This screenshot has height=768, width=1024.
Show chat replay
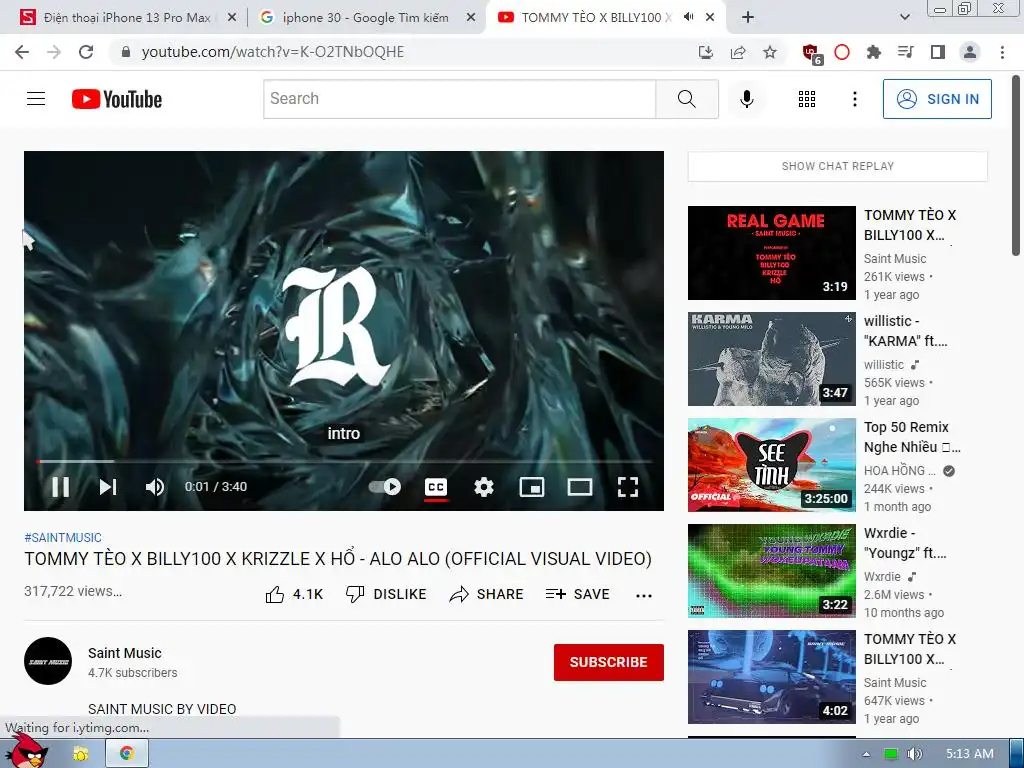[838, 166]
